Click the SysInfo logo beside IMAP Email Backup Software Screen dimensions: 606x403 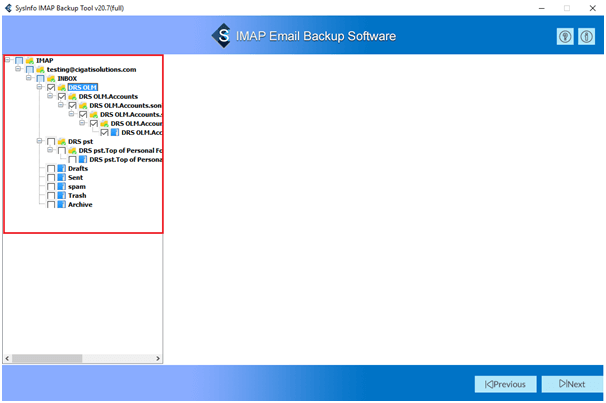pyautogui.click(x=222, y=36)
